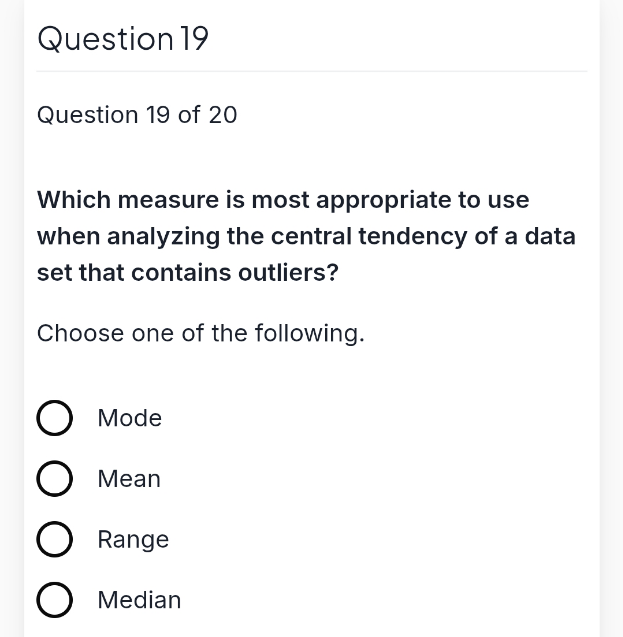Click 'central tendency' in the question text

coord(369,237)
